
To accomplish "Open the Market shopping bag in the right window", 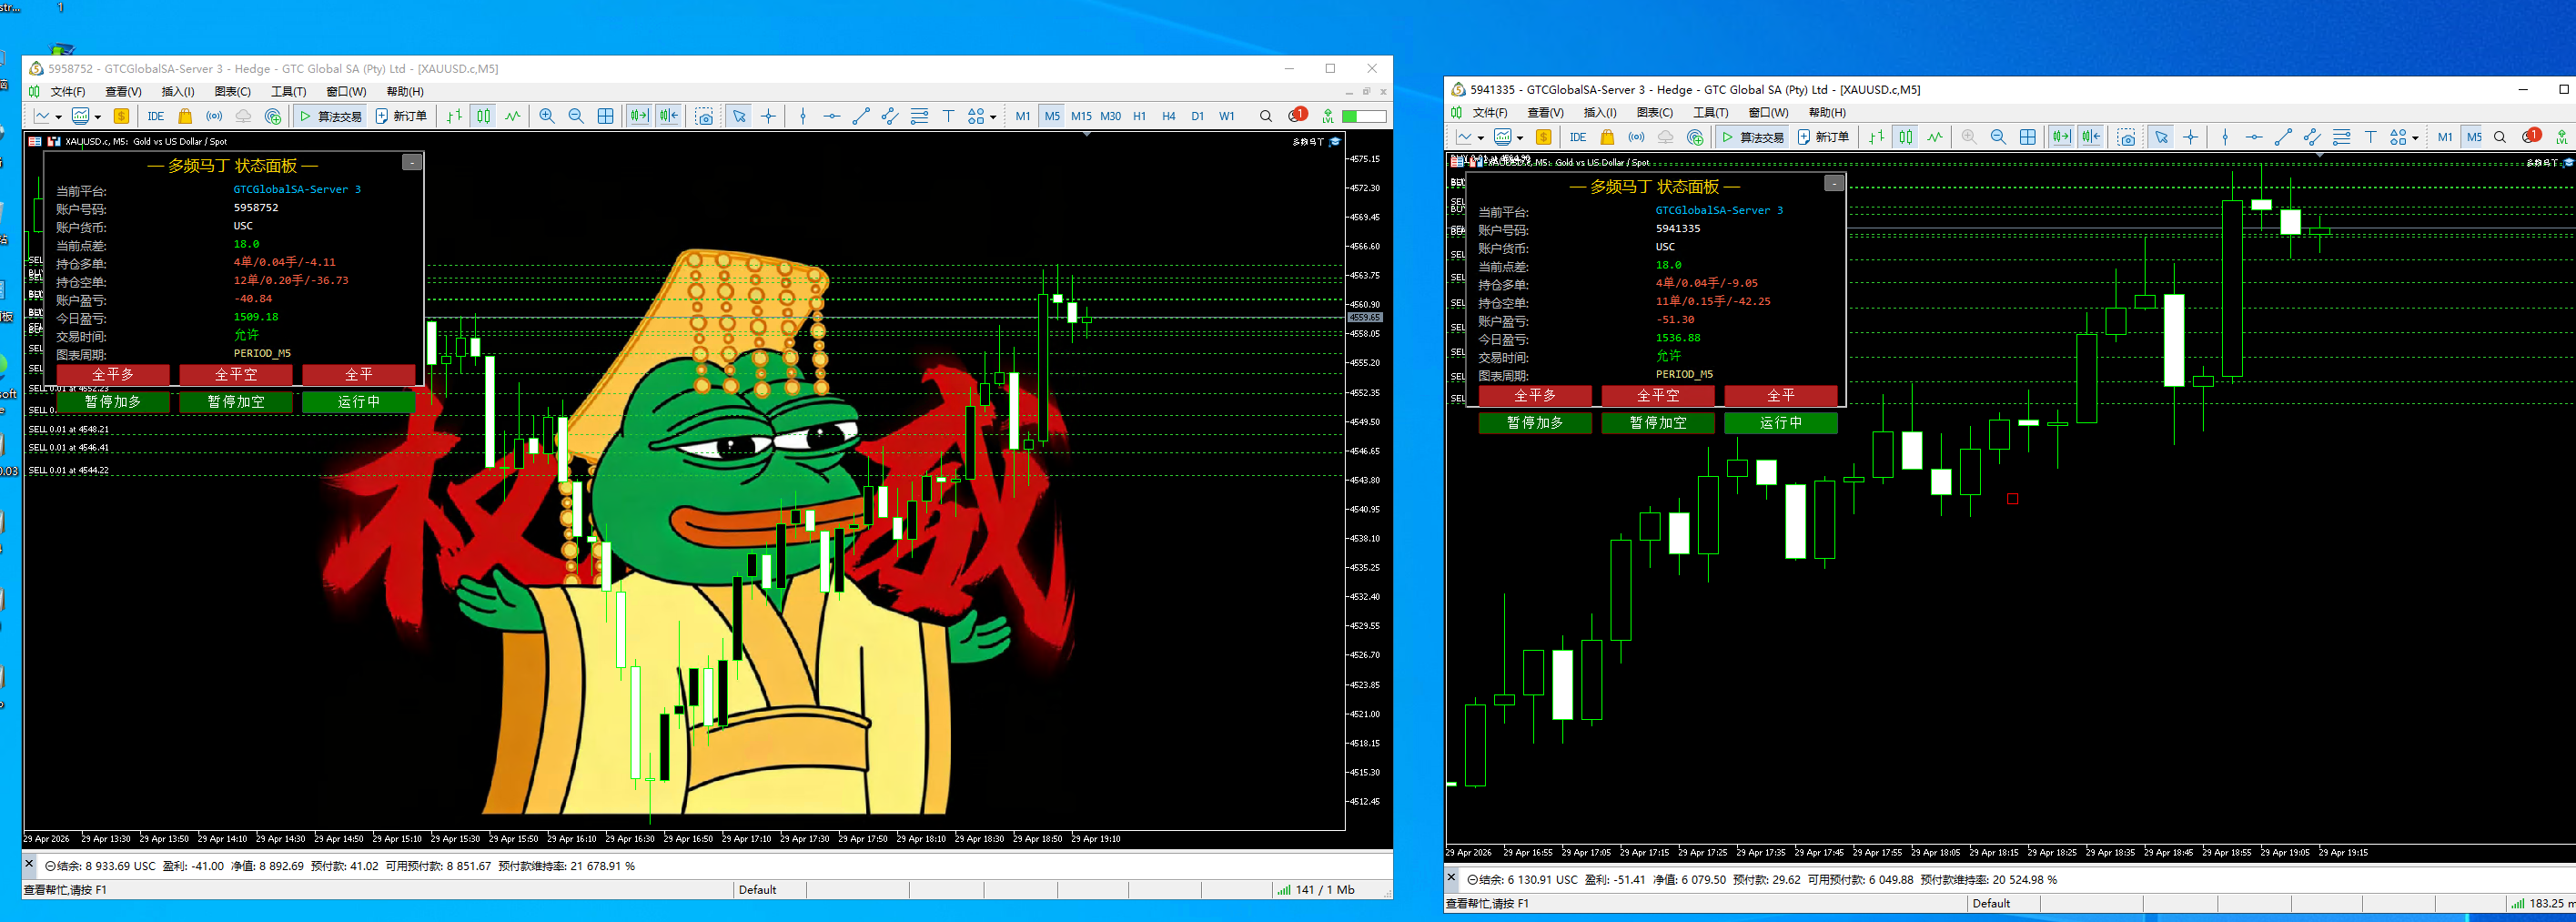I will pos(1607,137).
